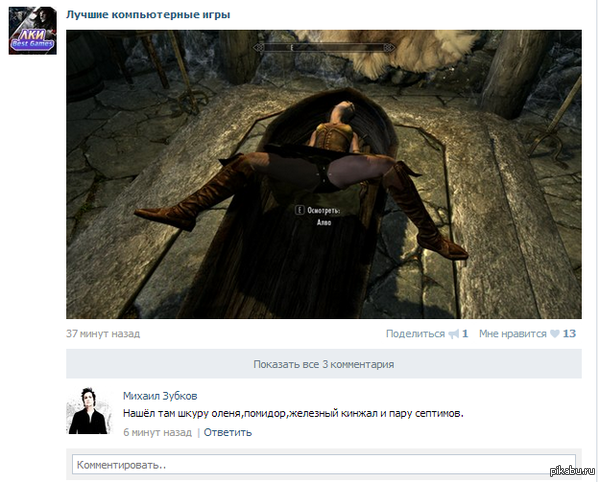Click the comment text Нашёл там шкуру оленя
600x482 pixels.
[x=182, y=414]
